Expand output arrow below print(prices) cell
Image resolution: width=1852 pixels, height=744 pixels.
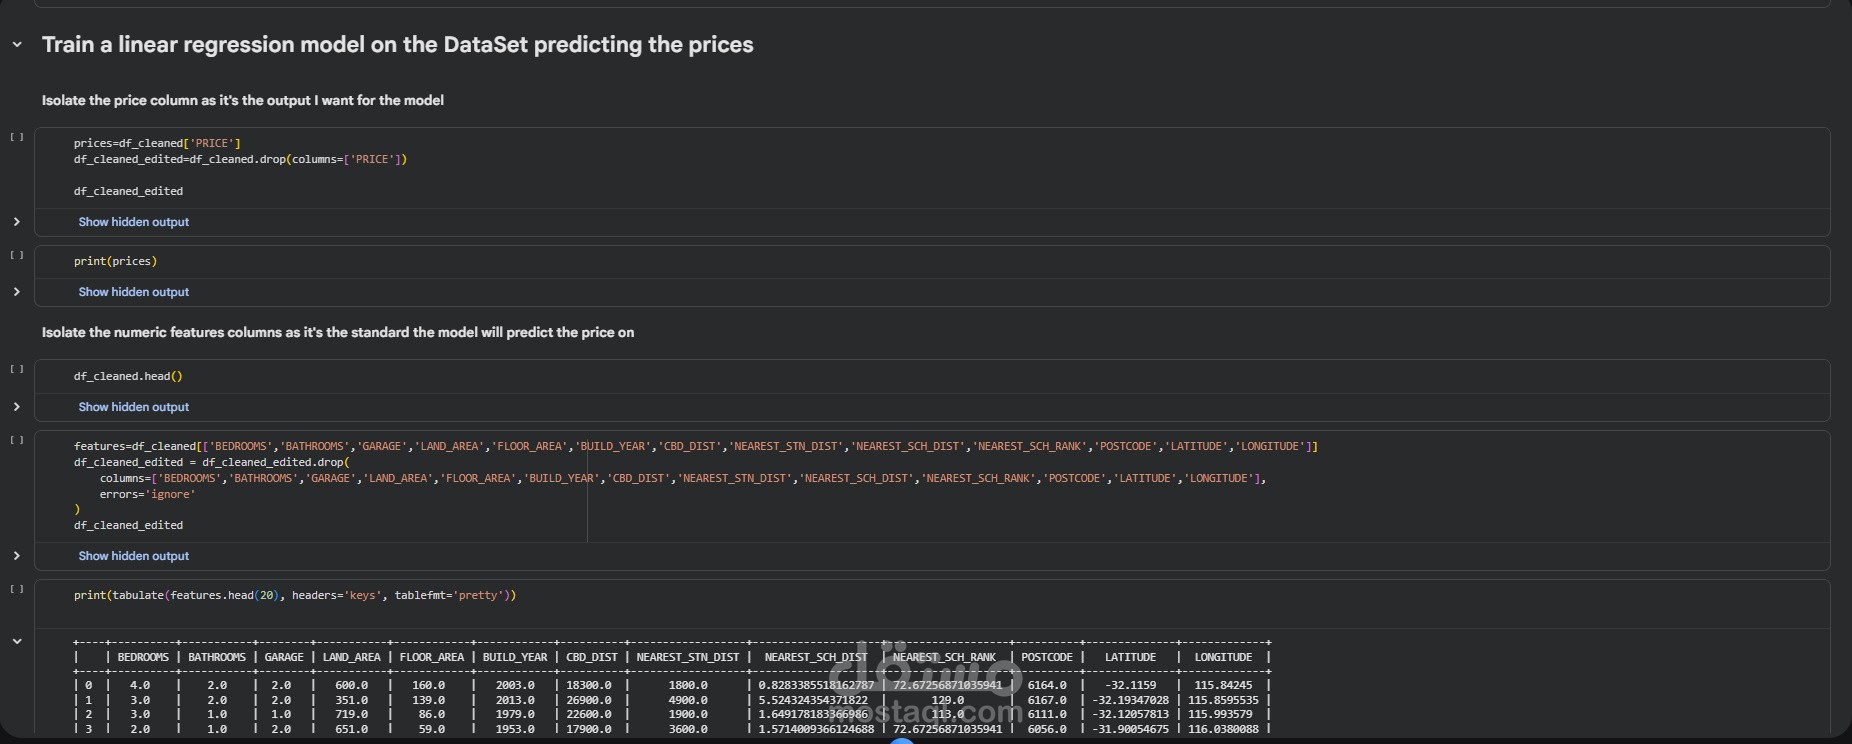click(17, 292)
